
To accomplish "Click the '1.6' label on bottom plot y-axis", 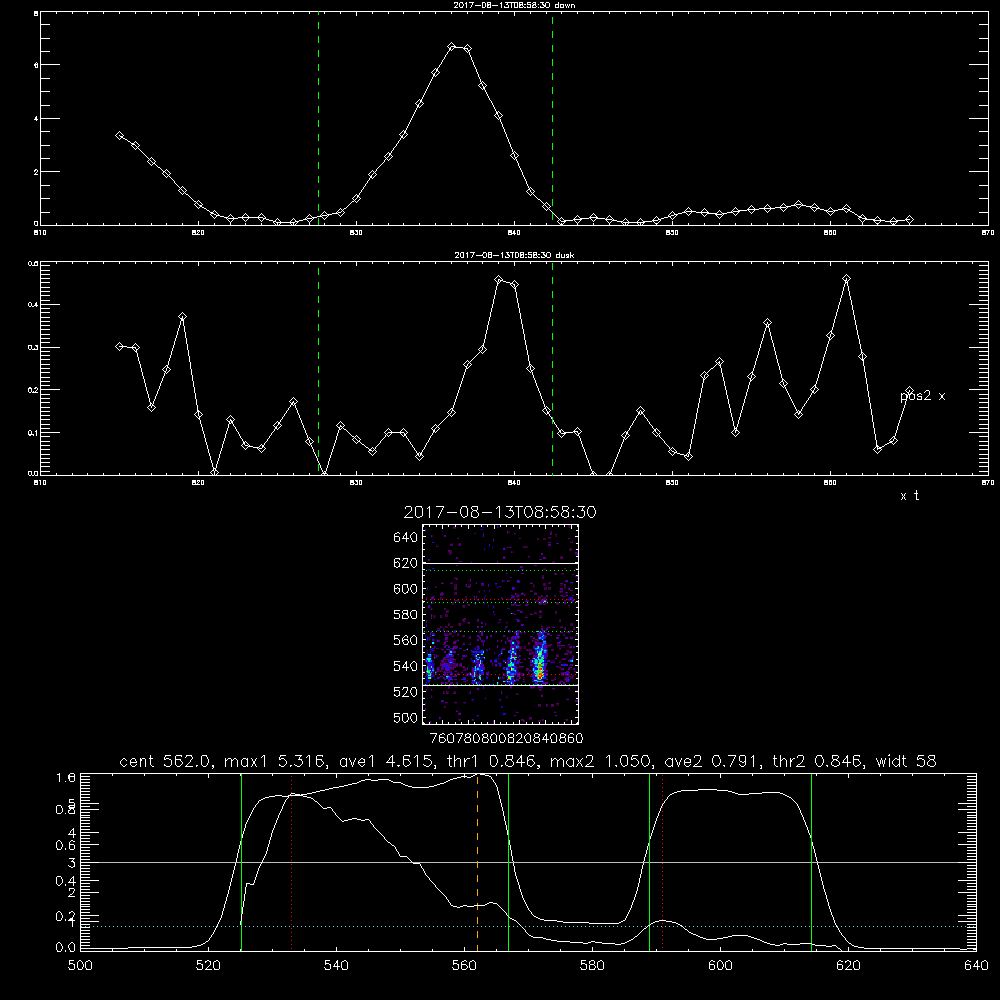I will pos(66,778).
